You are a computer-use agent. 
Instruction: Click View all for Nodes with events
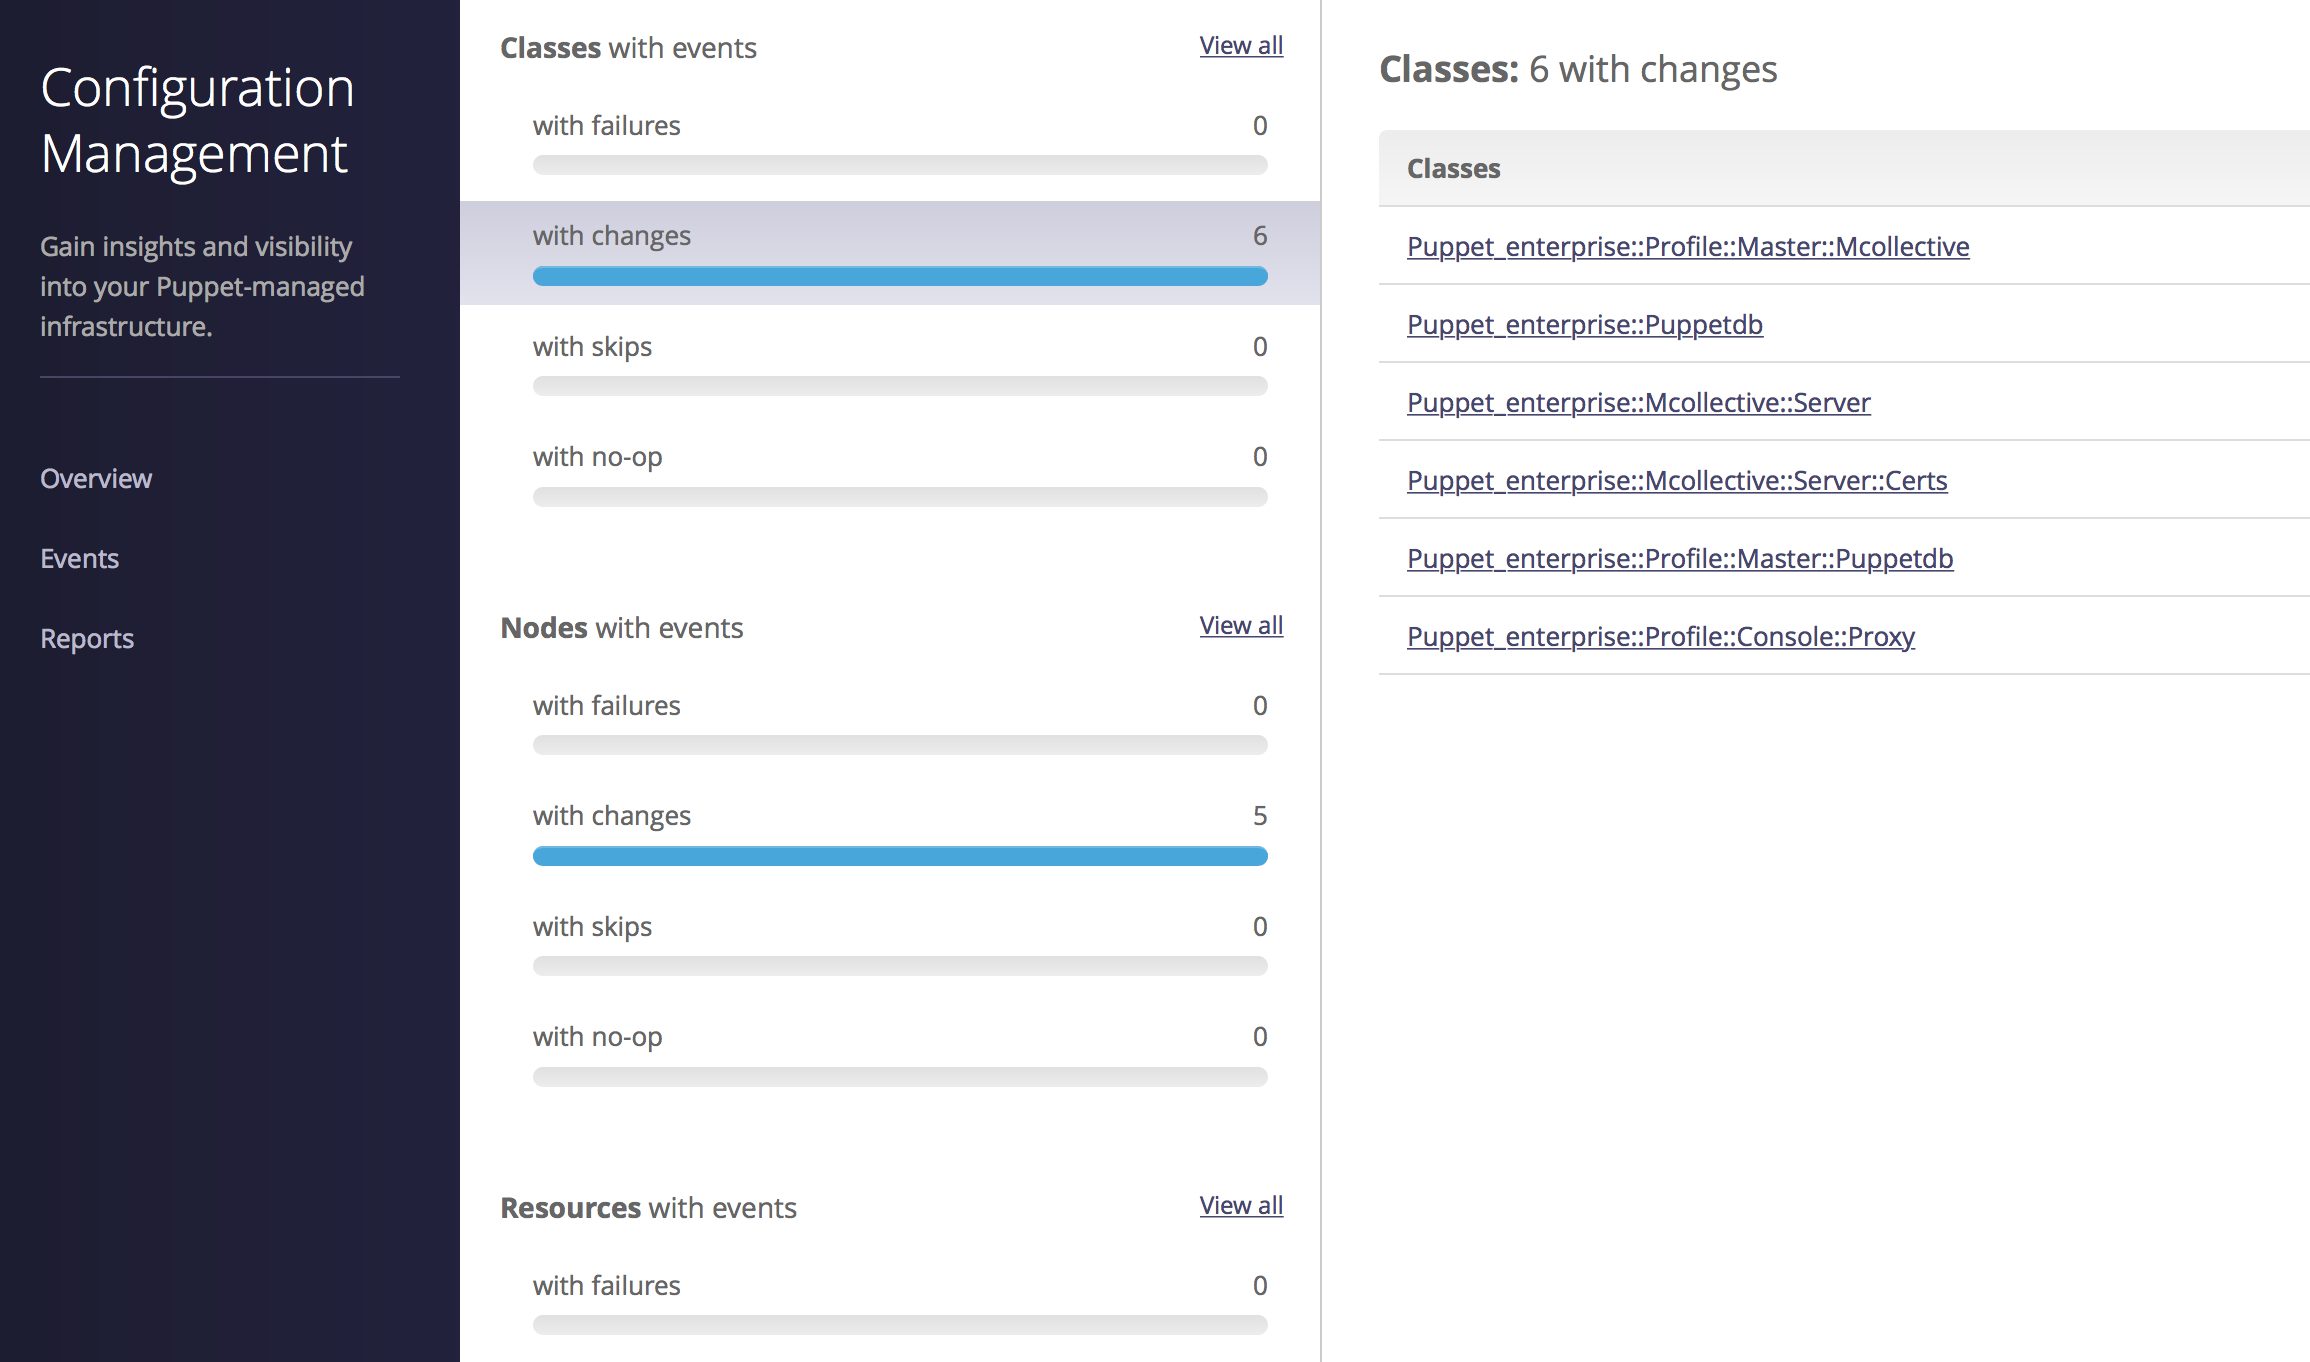1241,626
